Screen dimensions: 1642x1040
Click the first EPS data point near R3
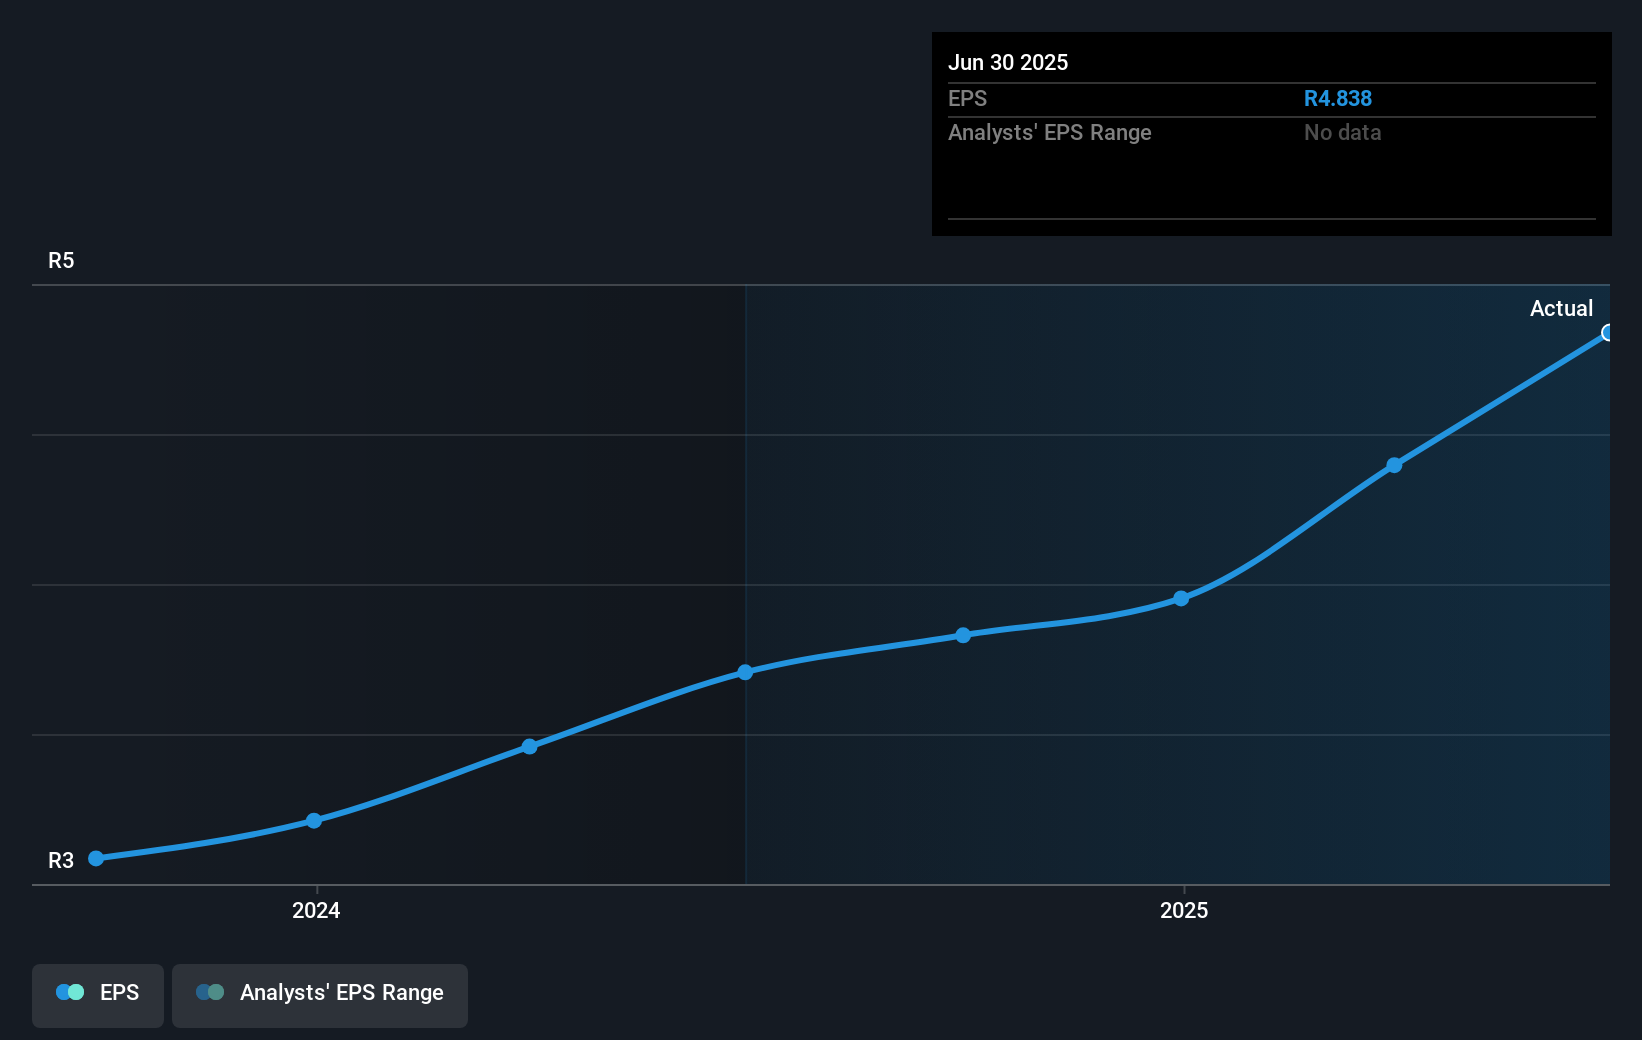[x=96, y=858]
